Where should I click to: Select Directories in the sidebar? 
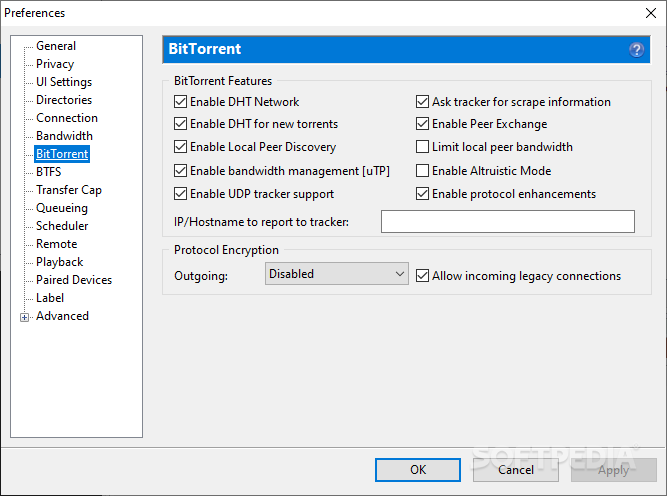(64, 100)
